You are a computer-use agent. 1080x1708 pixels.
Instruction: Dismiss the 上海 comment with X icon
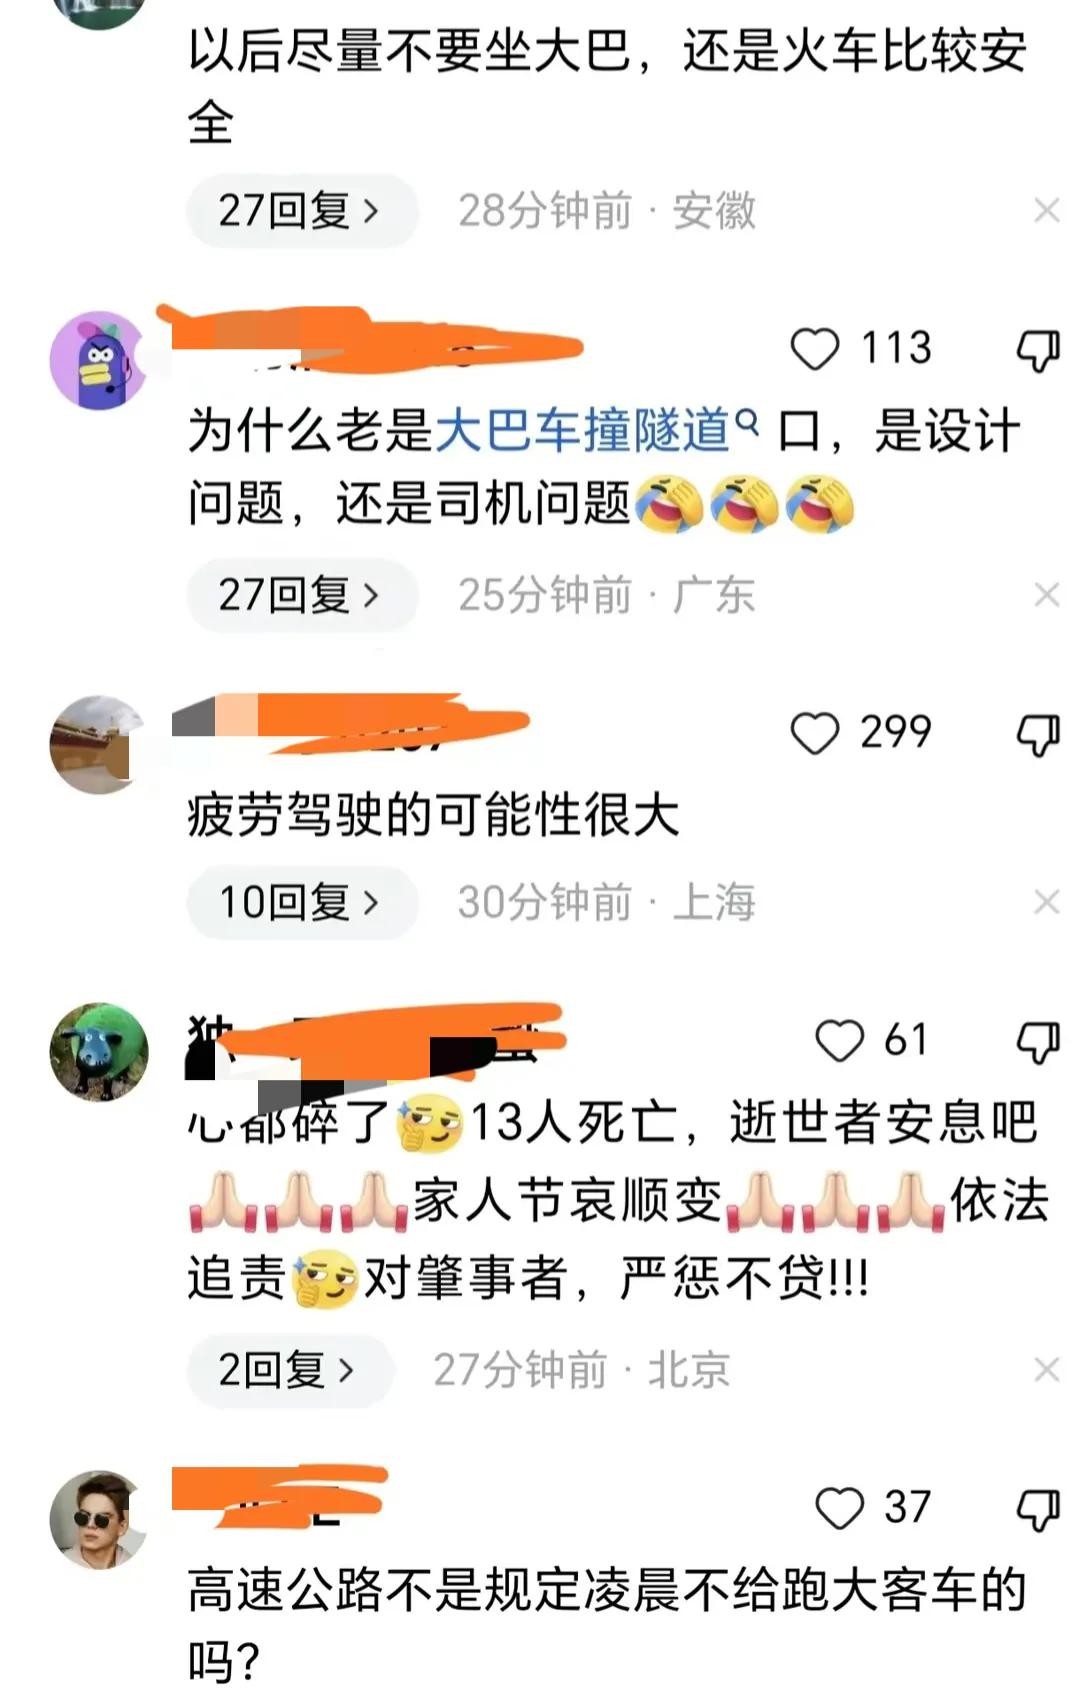click(x=1047, y=903)
